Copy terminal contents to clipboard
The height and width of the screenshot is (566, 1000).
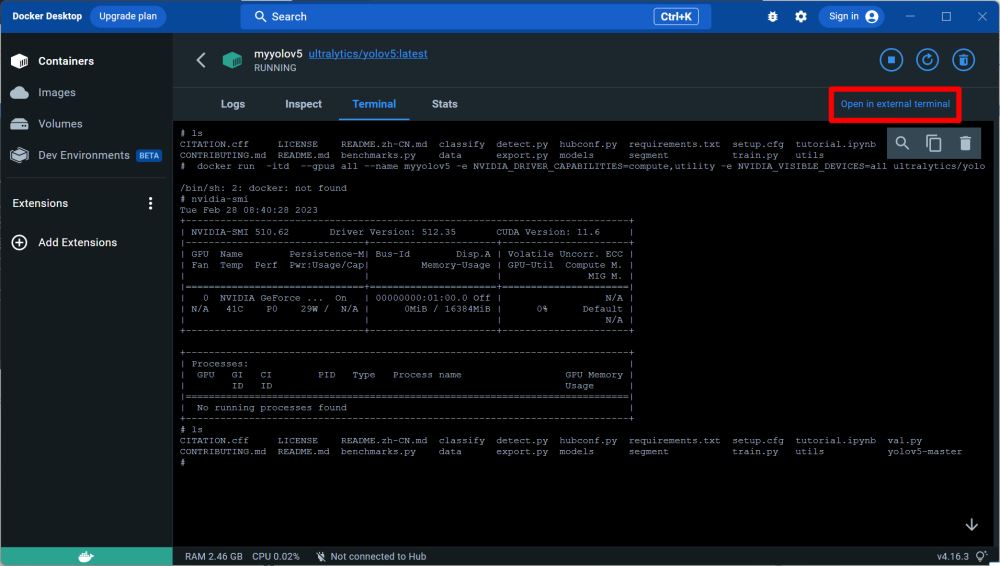pyautogui.click(x=934, y=143)
